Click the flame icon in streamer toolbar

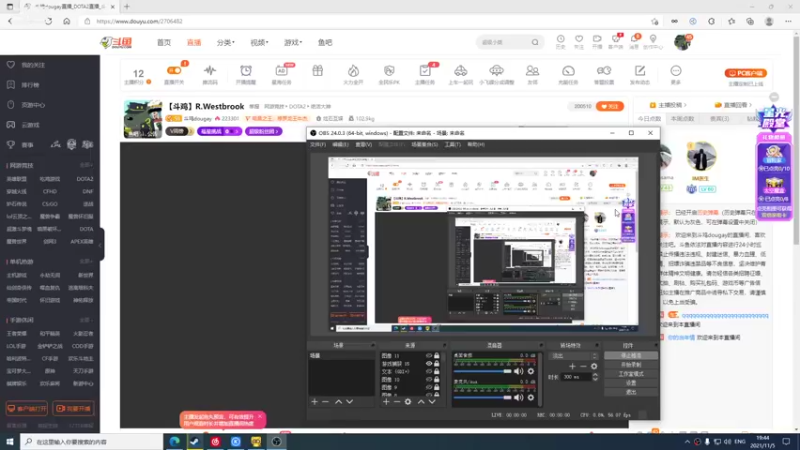pyautogui.click(x=353, y=70)
